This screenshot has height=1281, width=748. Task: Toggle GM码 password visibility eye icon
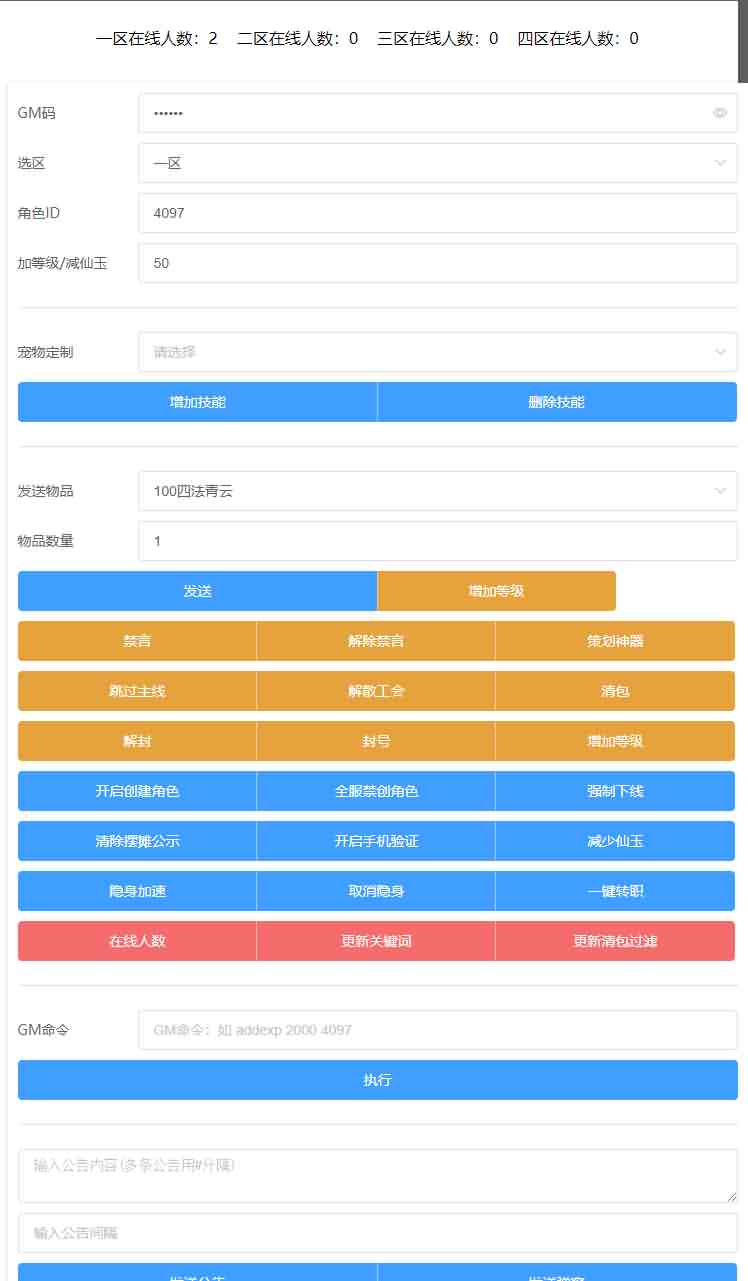tap(720, 113)
